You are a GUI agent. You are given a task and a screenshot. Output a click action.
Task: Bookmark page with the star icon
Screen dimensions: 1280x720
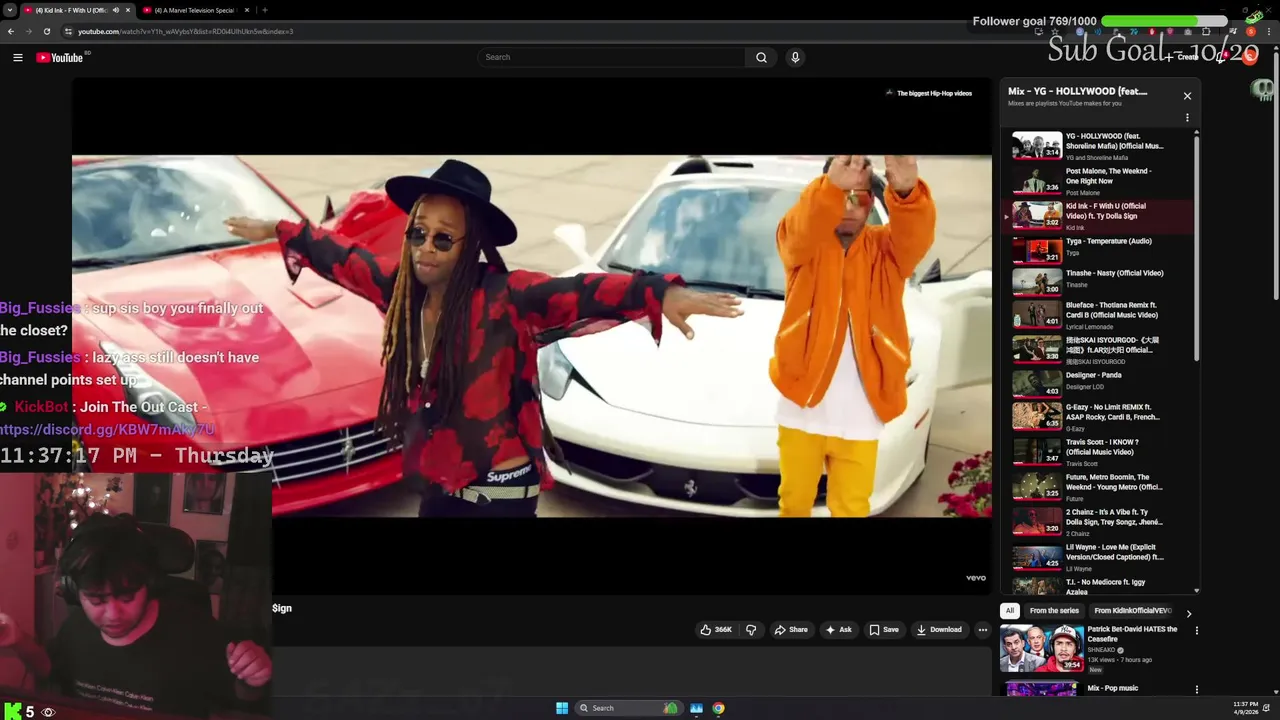point(1053,31)
